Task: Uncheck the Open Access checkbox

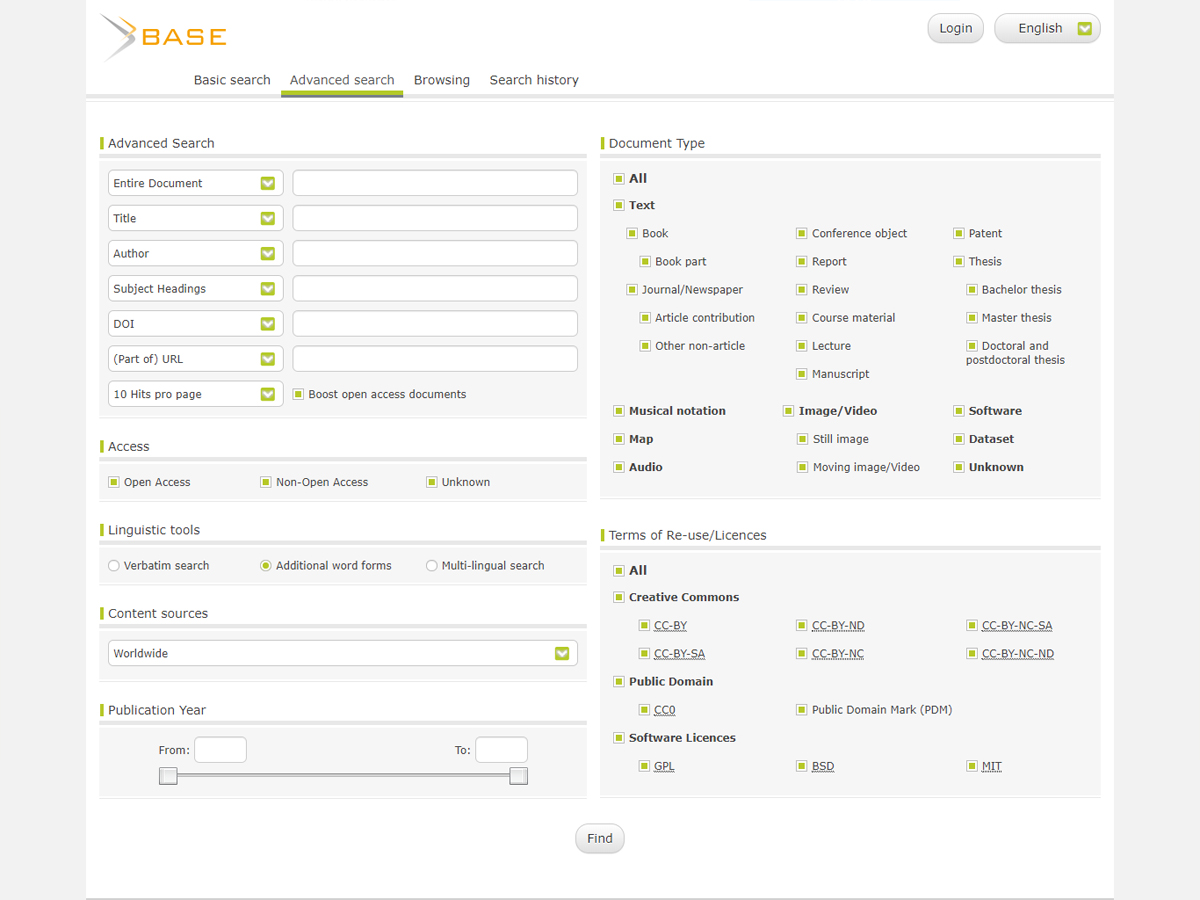Action: [x=114, y=482]
